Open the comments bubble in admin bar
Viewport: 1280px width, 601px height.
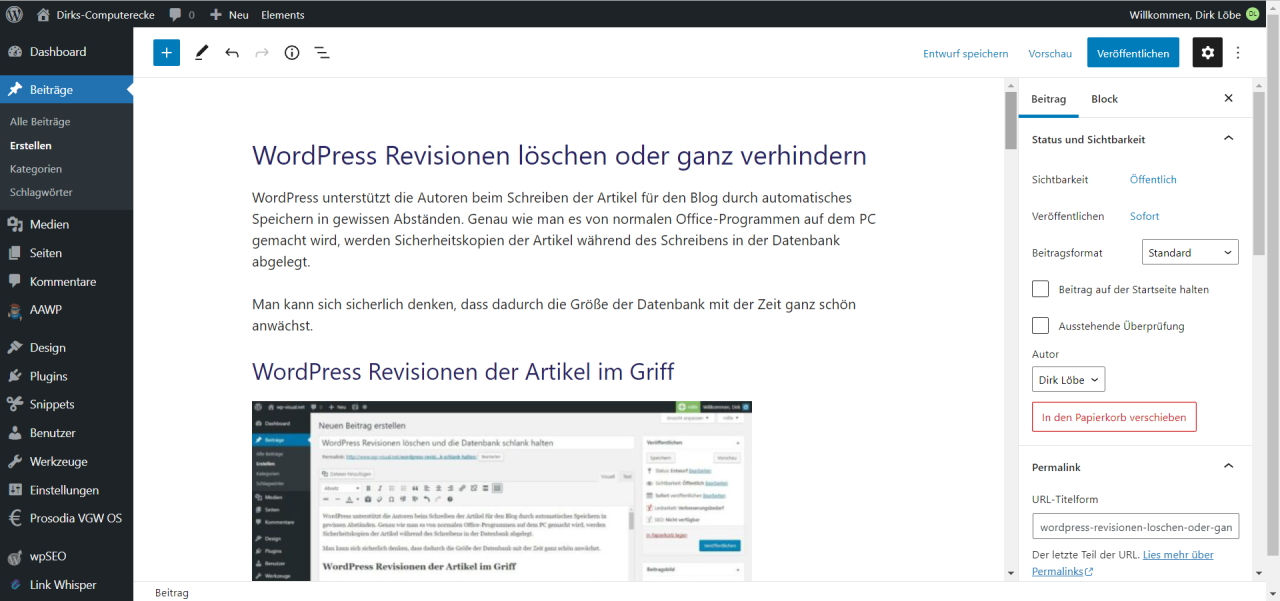click(181, 15)
